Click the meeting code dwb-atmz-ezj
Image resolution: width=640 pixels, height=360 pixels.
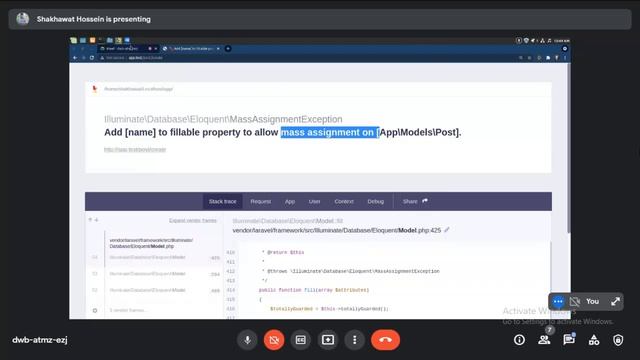point(40,340)
